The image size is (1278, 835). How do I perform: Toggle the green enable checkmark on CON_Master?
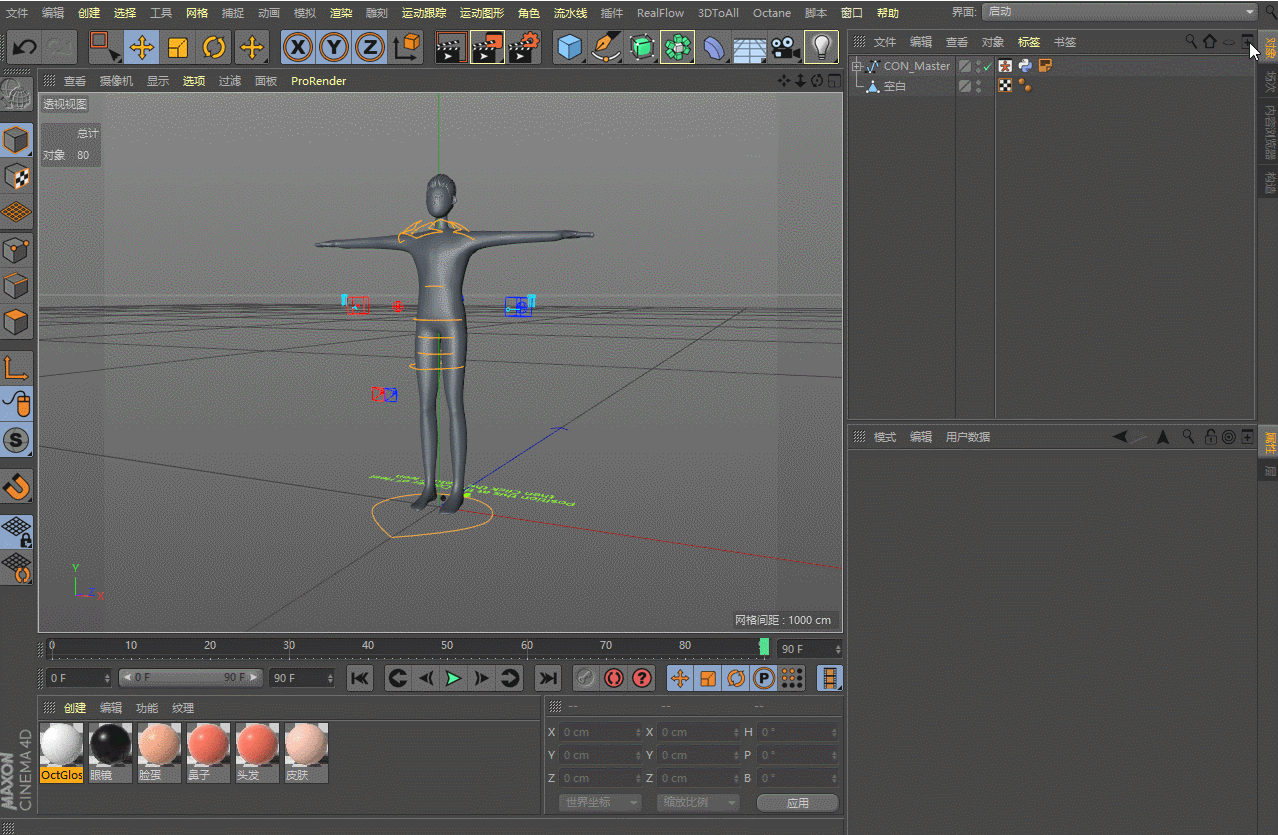(987, 67)
